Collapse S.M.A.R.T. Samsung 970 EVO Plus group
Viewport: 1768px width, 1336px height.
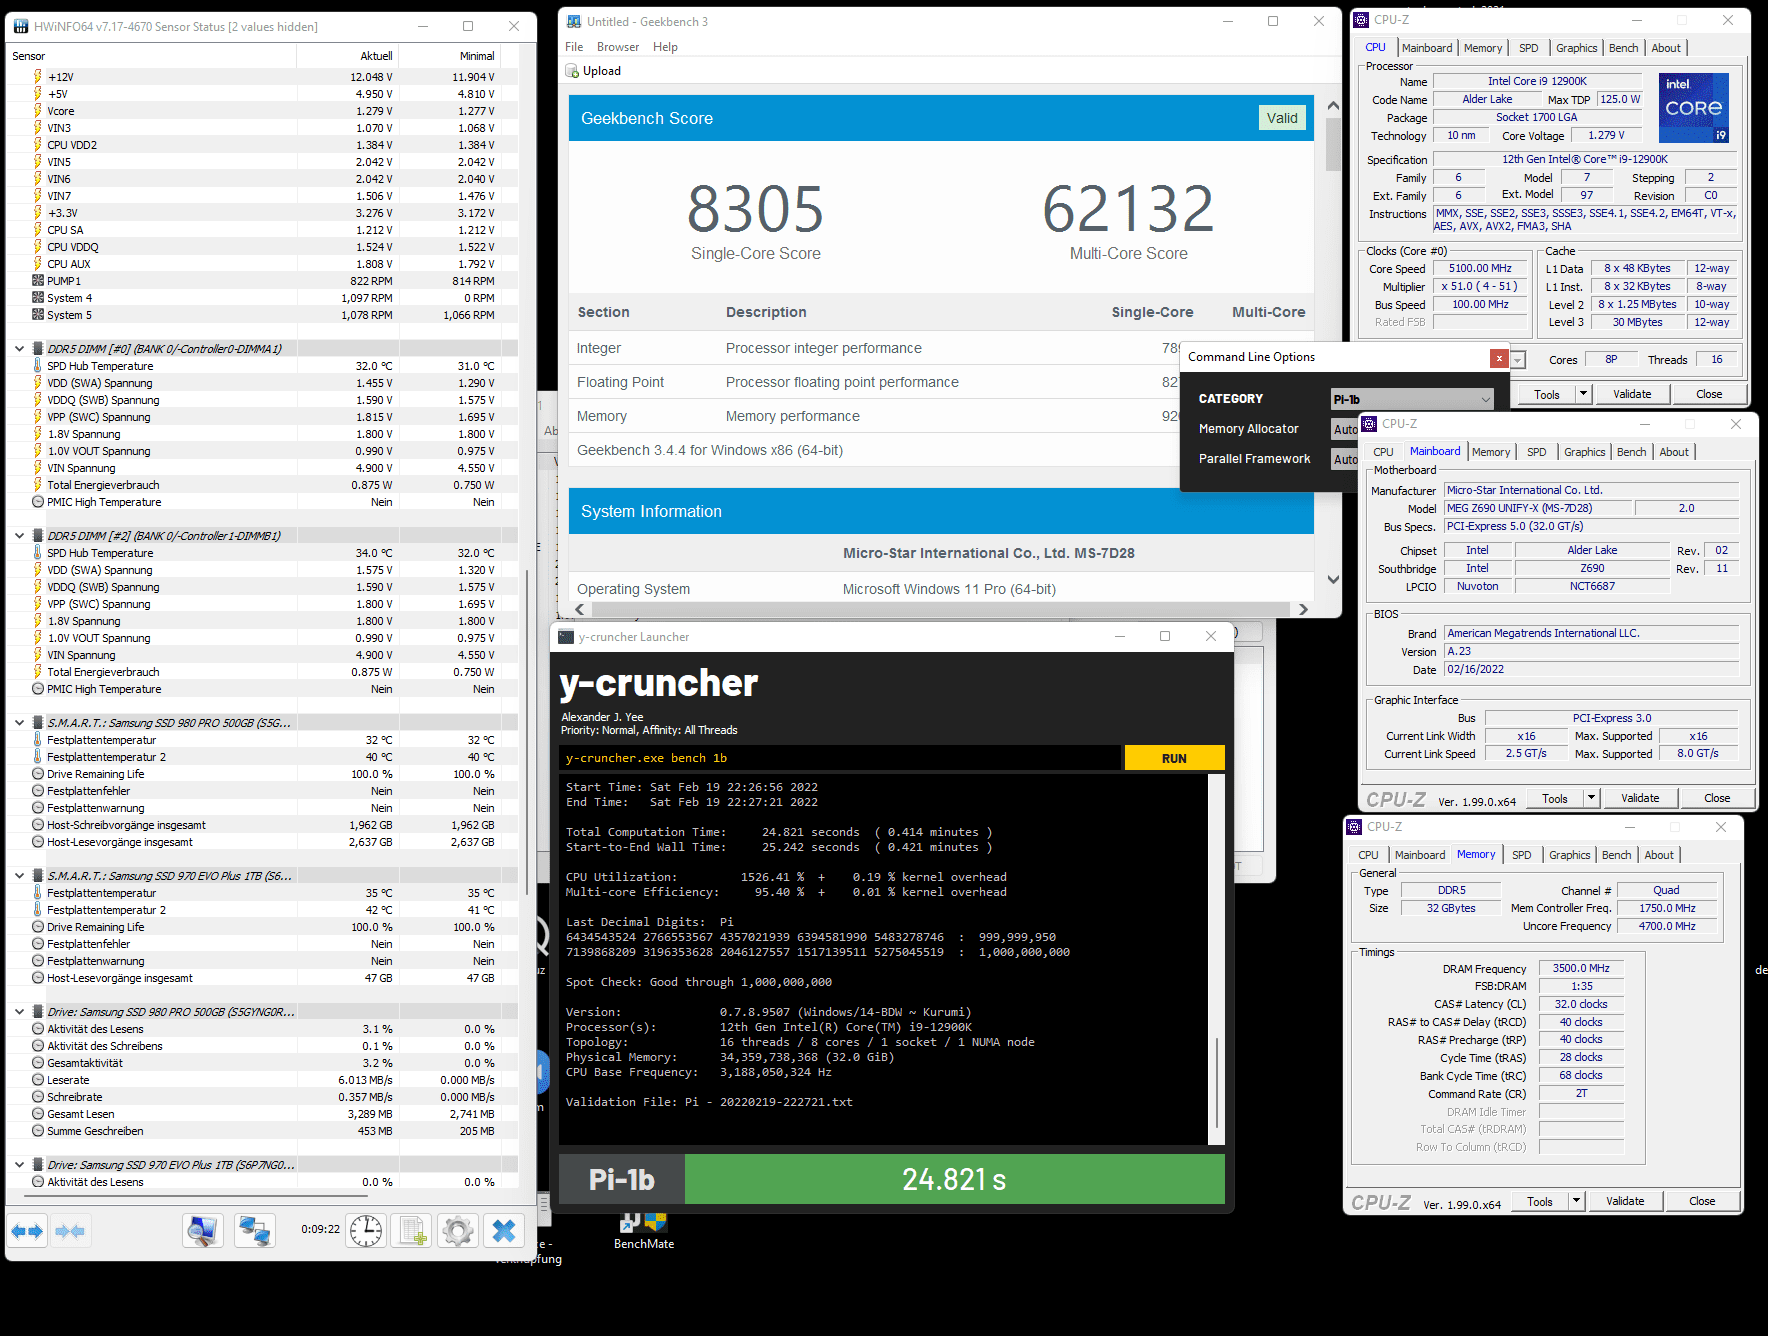click(19, 876)
